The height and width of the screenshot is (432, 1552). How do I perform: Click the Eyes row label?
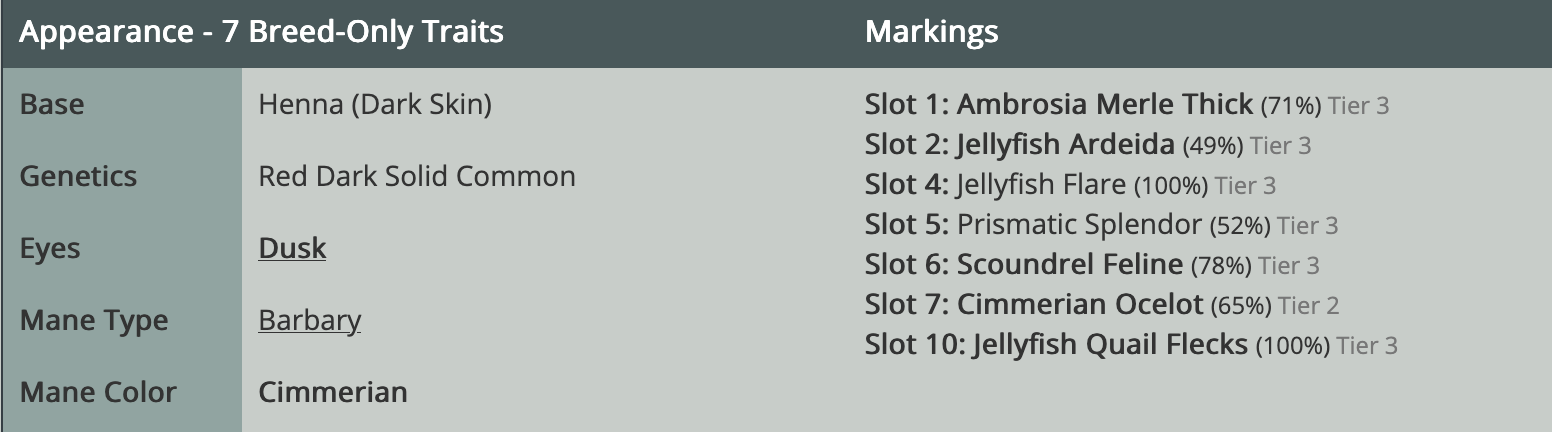point(49,249)
